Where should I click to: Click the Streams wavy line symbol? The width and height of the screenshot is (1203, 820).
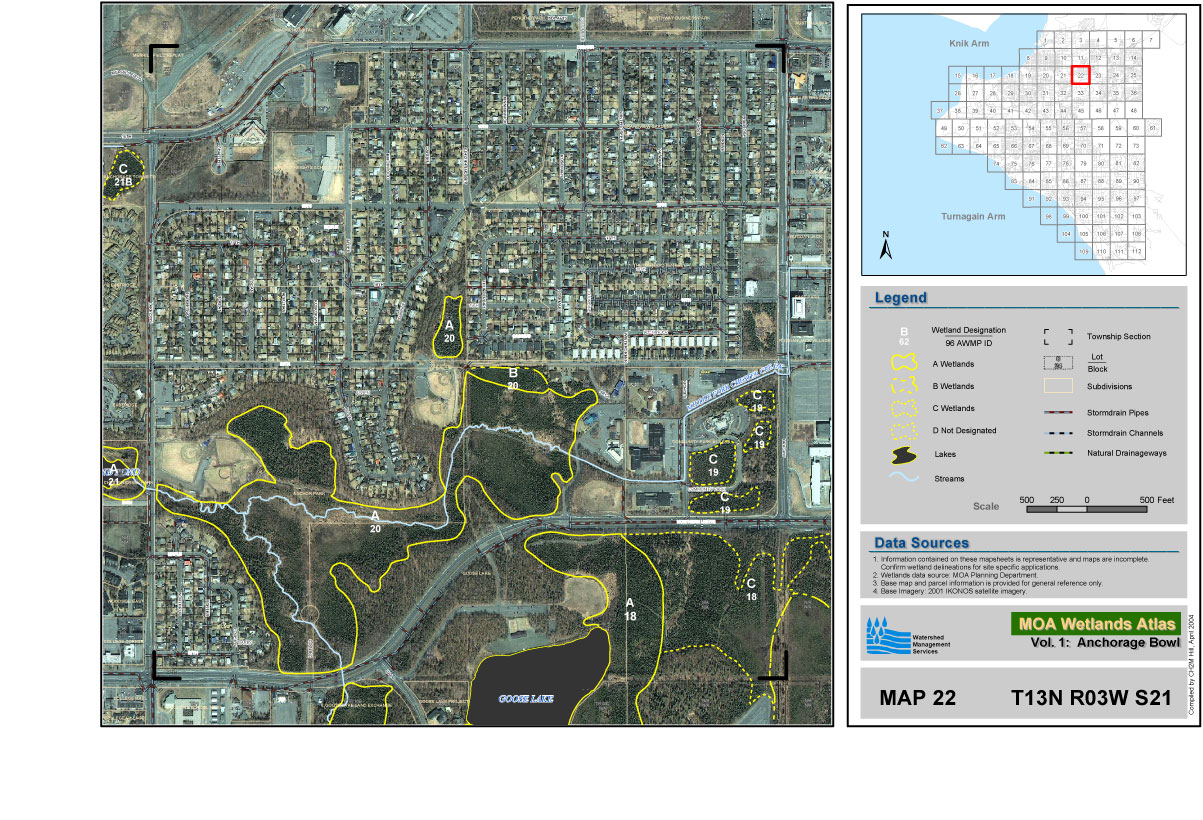[x=904, y=478]
